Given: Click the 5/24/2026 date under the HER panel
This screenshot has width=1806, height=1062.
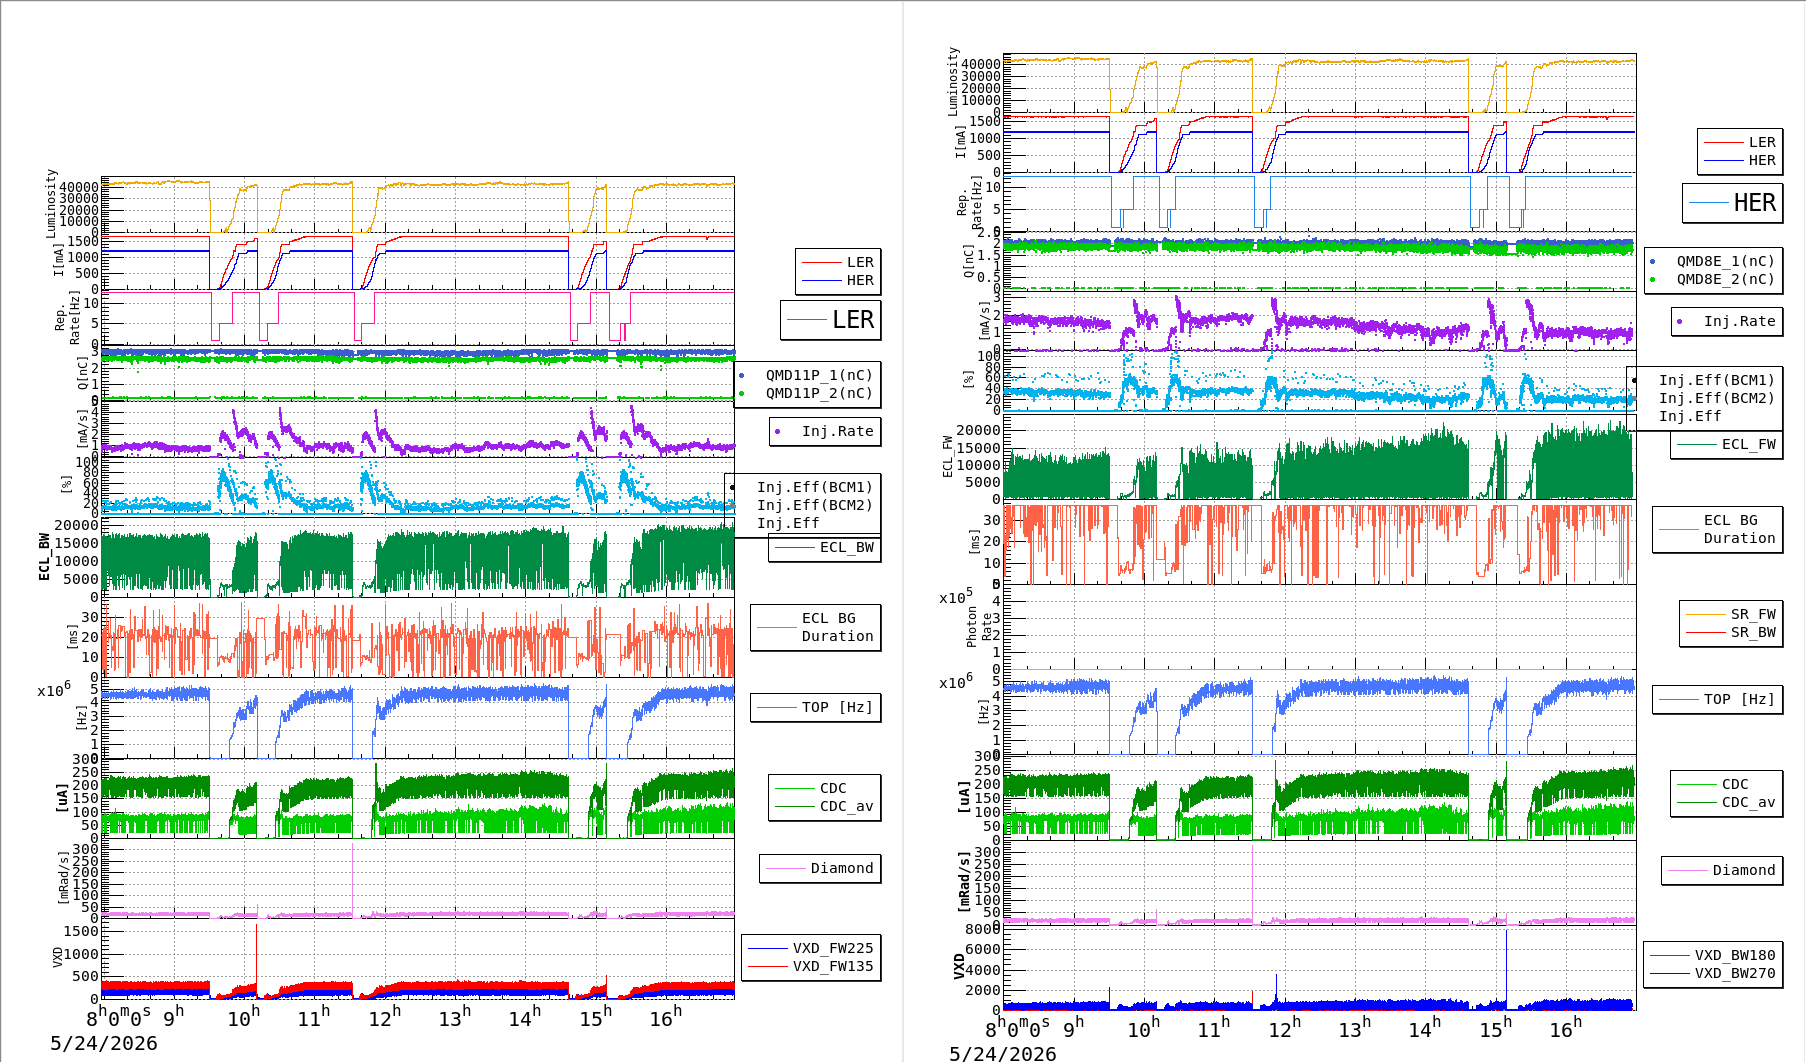Looking at the screenshot, I should [x=1003, y=1053].
